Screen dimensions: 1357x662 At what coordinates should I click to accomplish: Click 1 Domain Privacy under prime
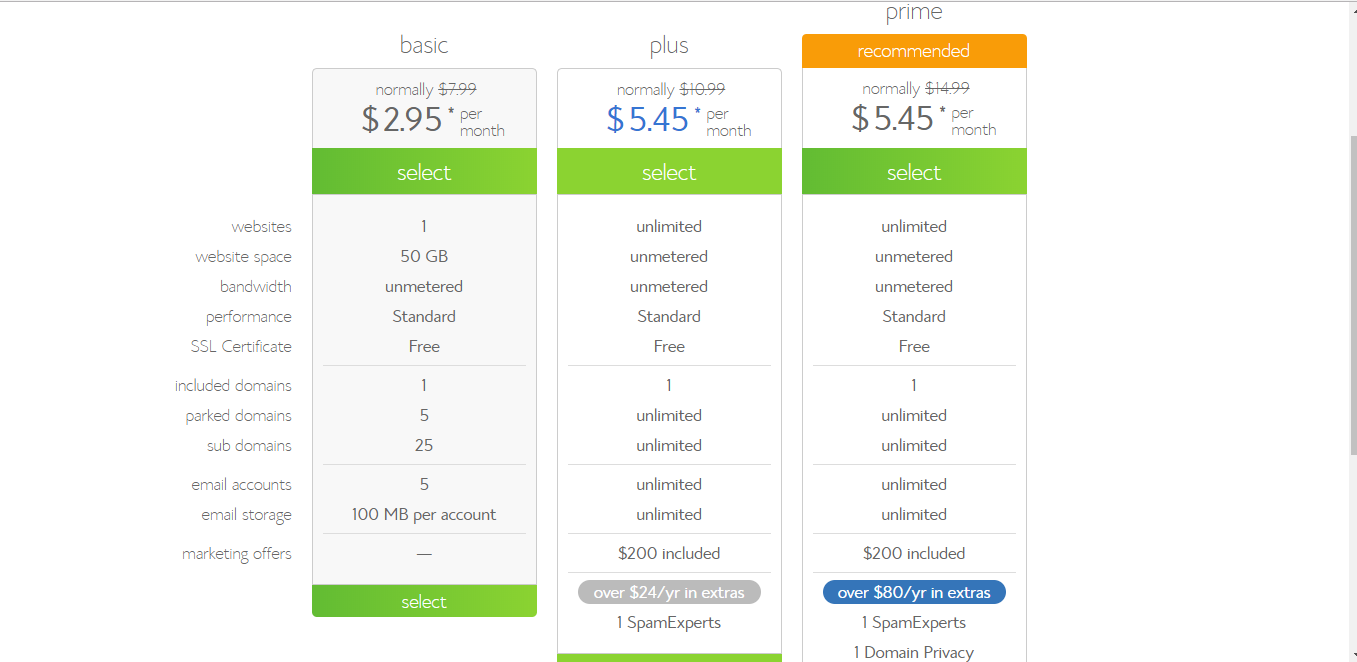point(914,652)
